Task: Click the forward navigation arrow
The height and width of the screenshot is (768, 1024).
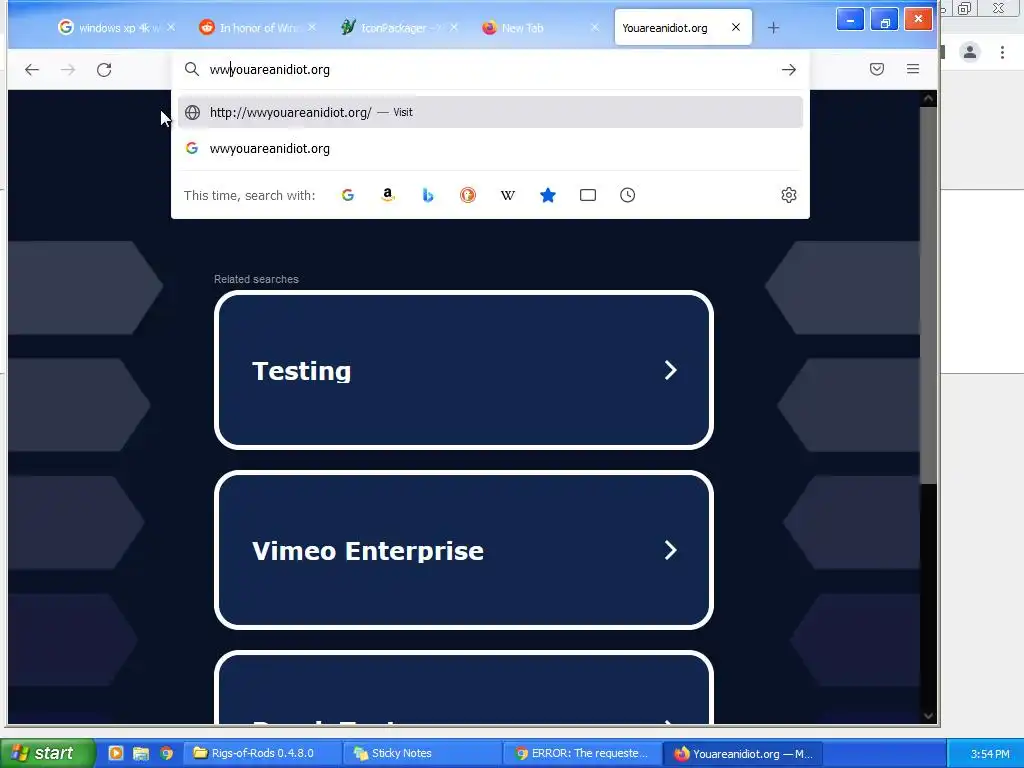Action: coord(68,69)
